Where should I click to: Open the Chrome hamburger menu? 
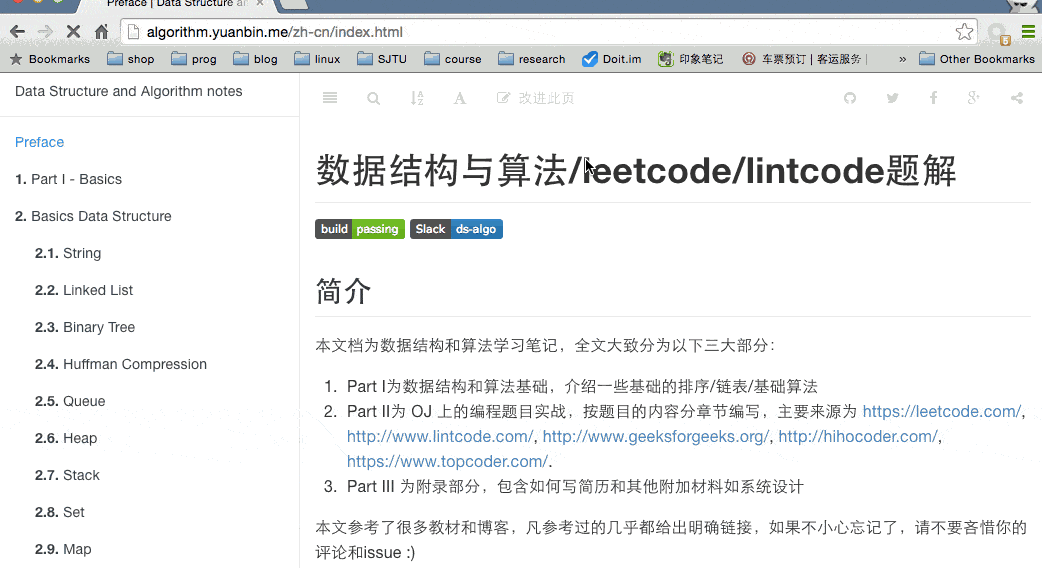pyautogui.click(x=1028, y=31)
